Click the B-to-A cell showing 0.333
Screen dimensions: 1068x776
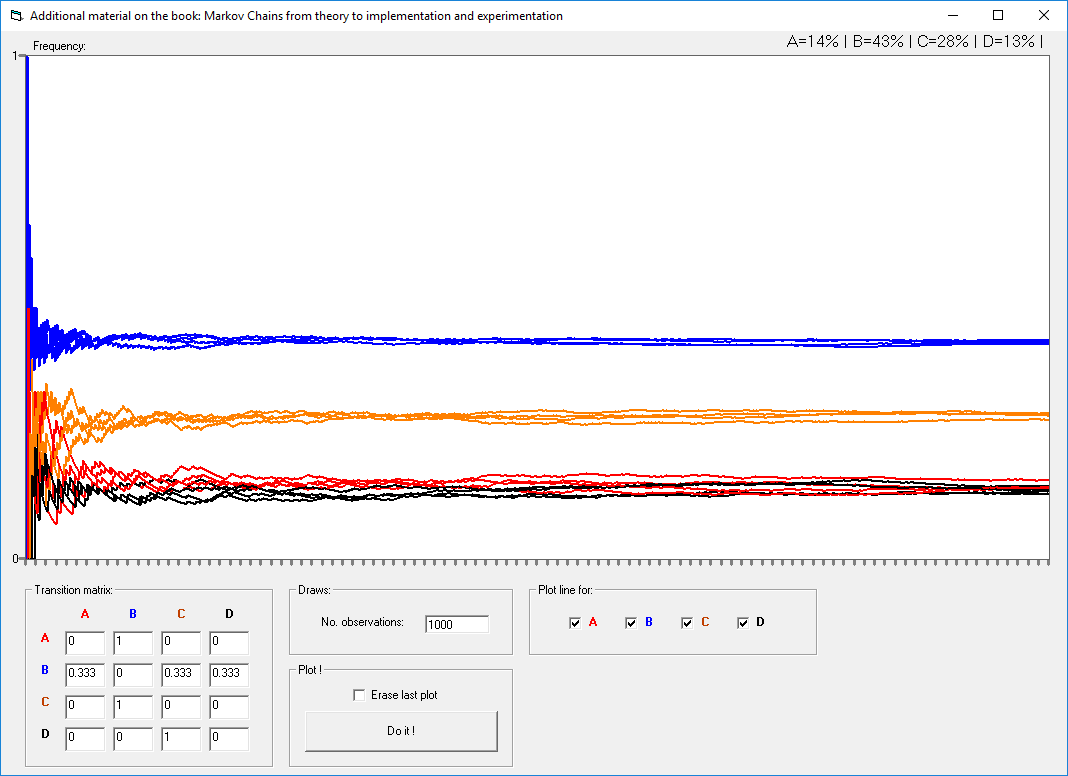pos(85,674)
